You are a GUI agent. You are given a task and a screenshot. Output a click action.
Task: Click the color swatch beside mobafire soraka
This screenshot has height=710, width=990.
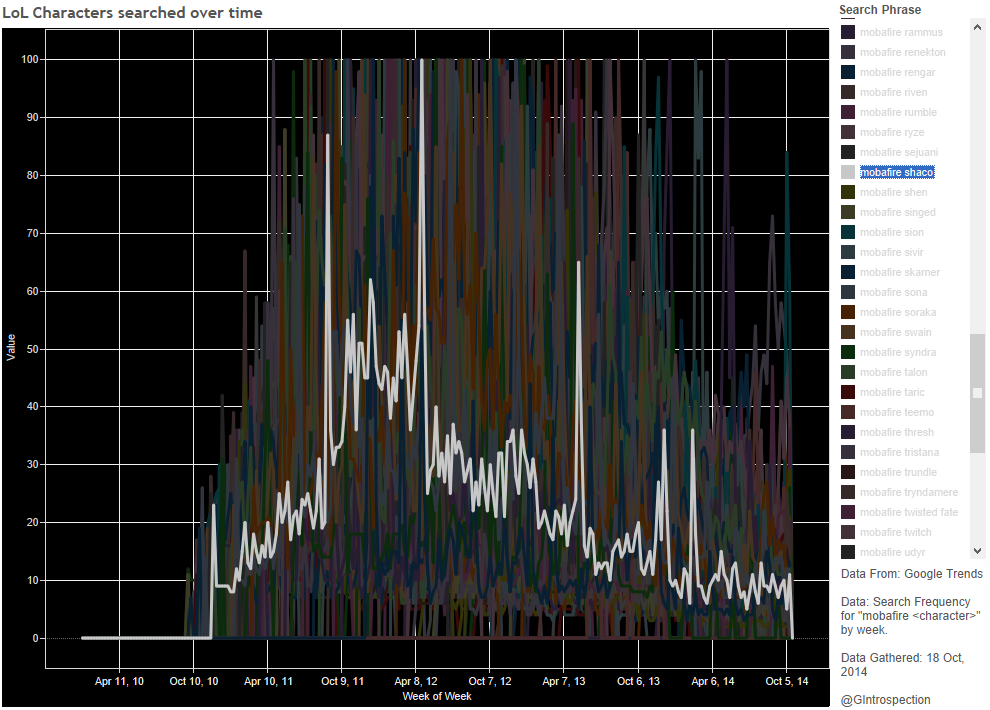tap(848, 312)
